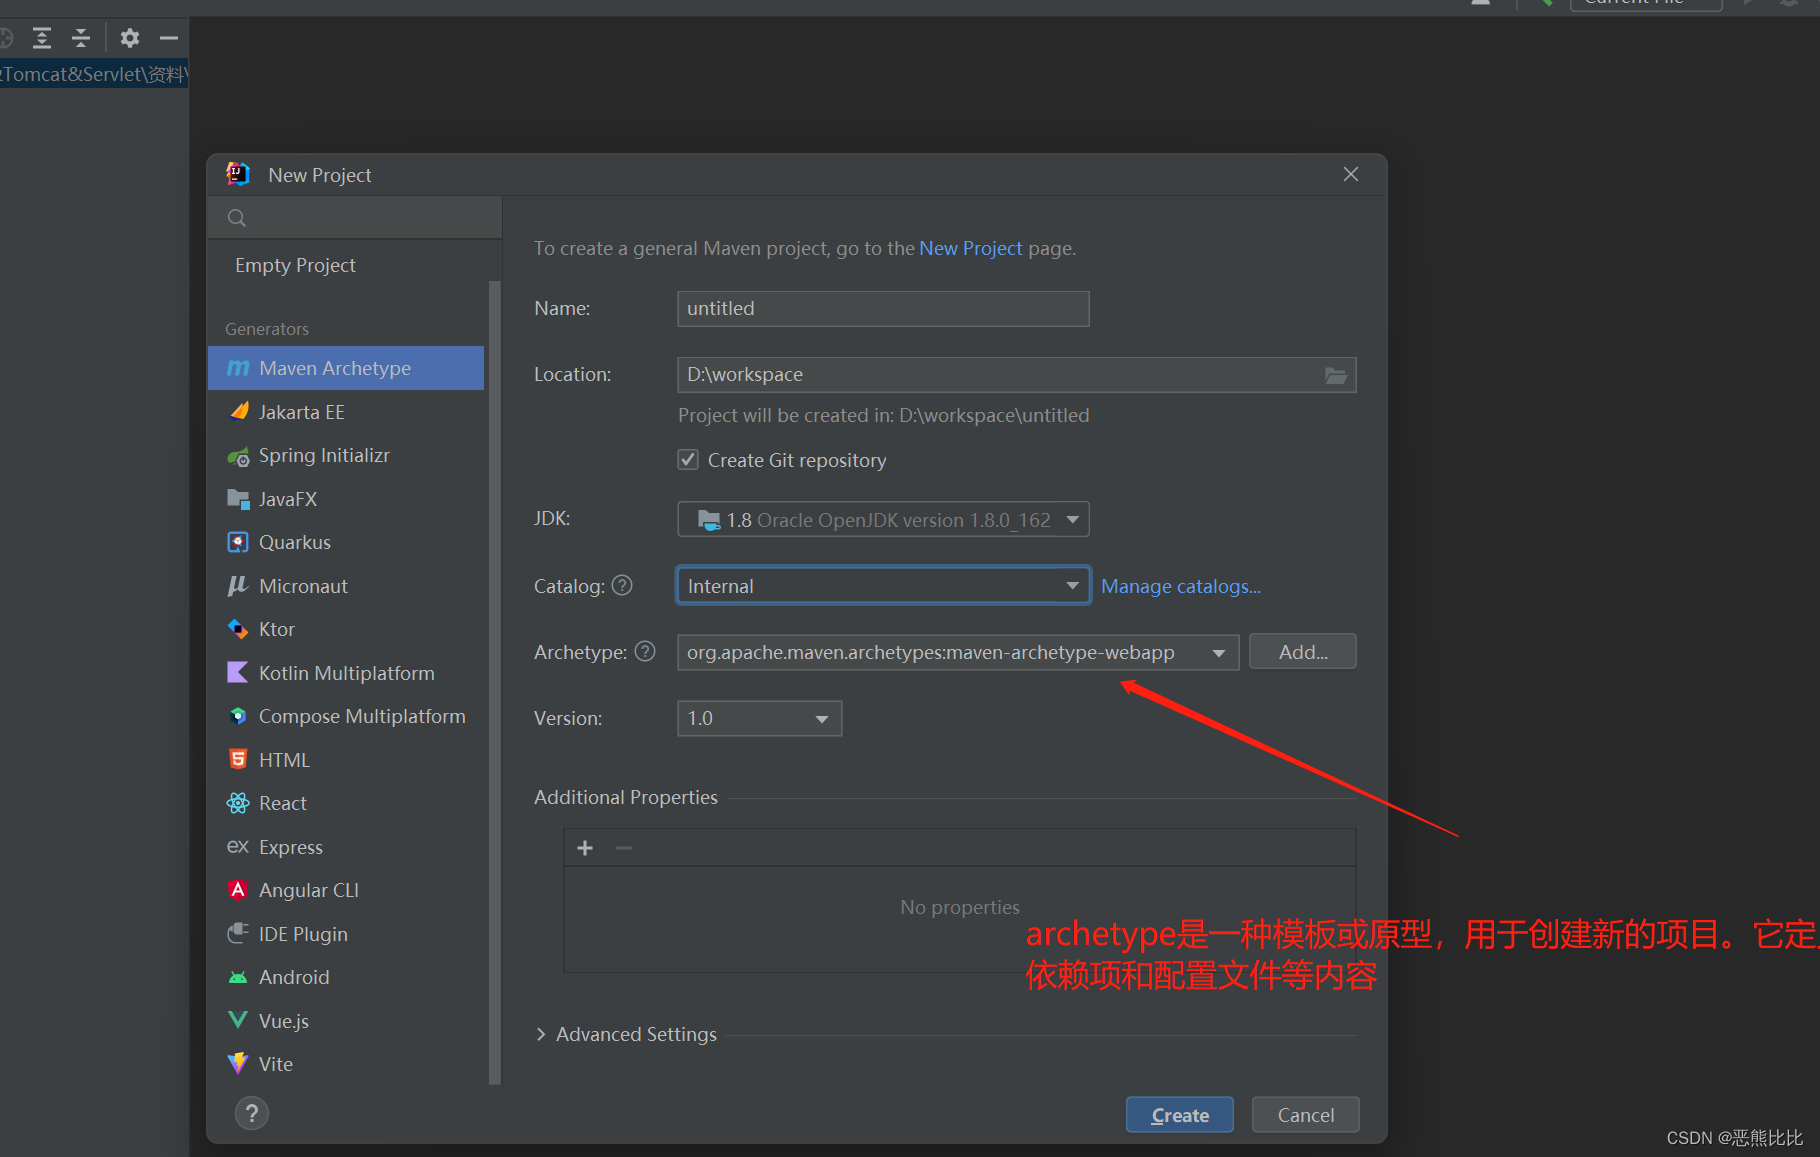
Task: Select the HTML project type
Action: 346,760
